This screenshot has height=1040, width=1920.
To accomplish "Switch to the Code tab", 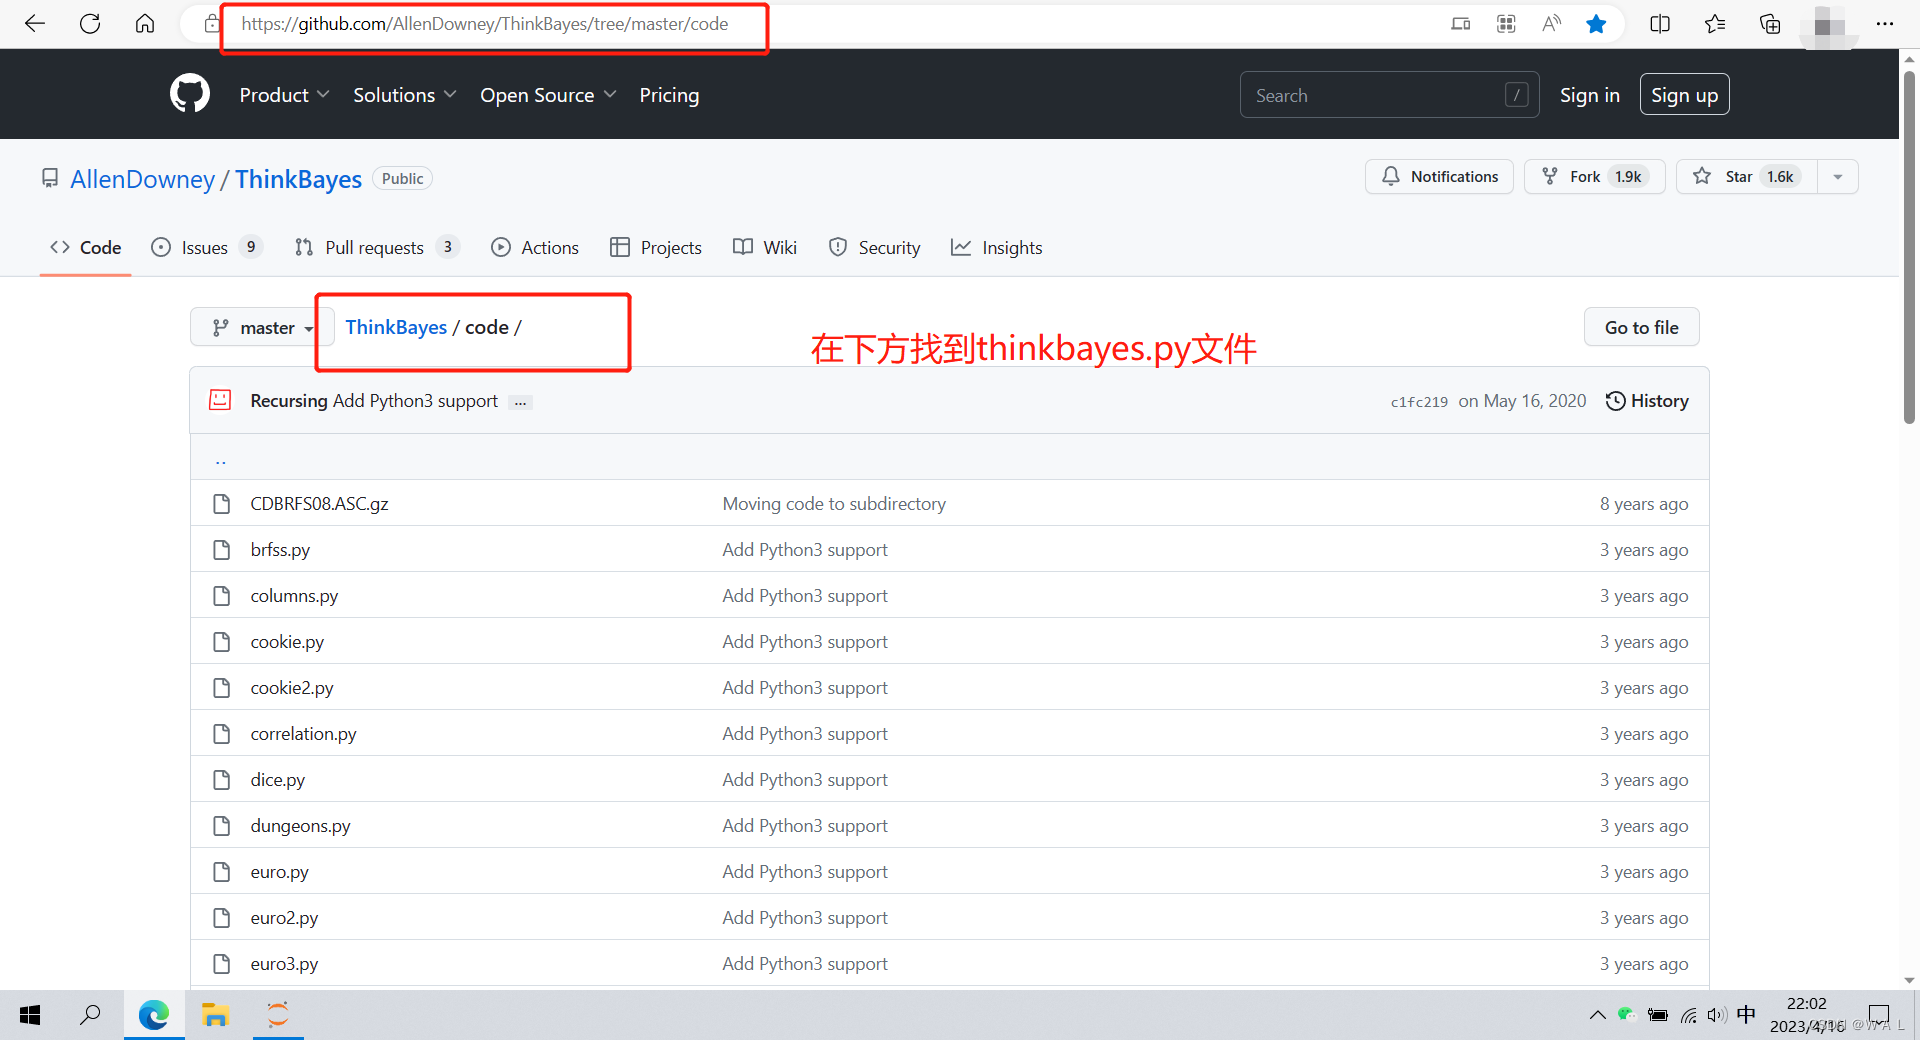I will click(86, 248).
